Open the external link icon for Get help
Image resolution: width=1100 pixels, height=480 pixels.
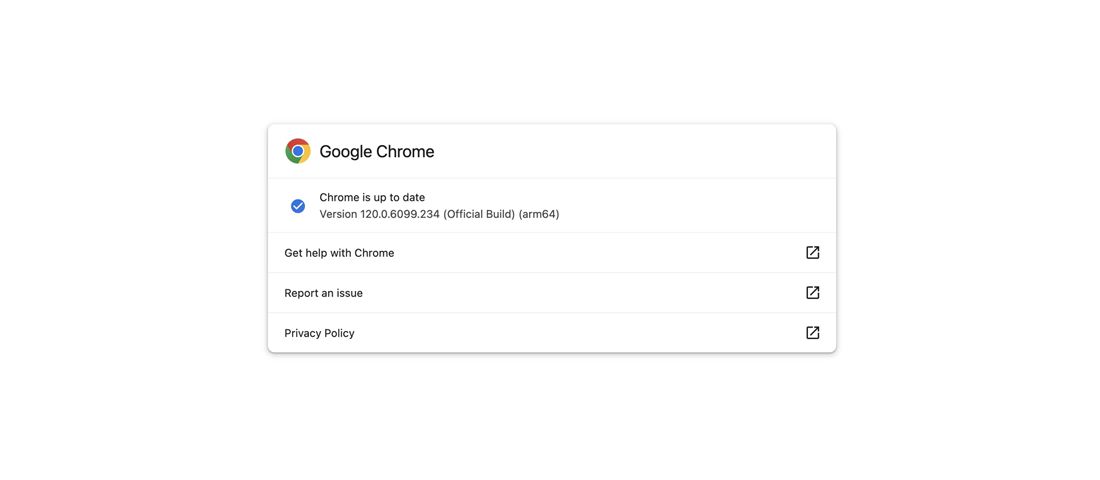tap(813, 253)
